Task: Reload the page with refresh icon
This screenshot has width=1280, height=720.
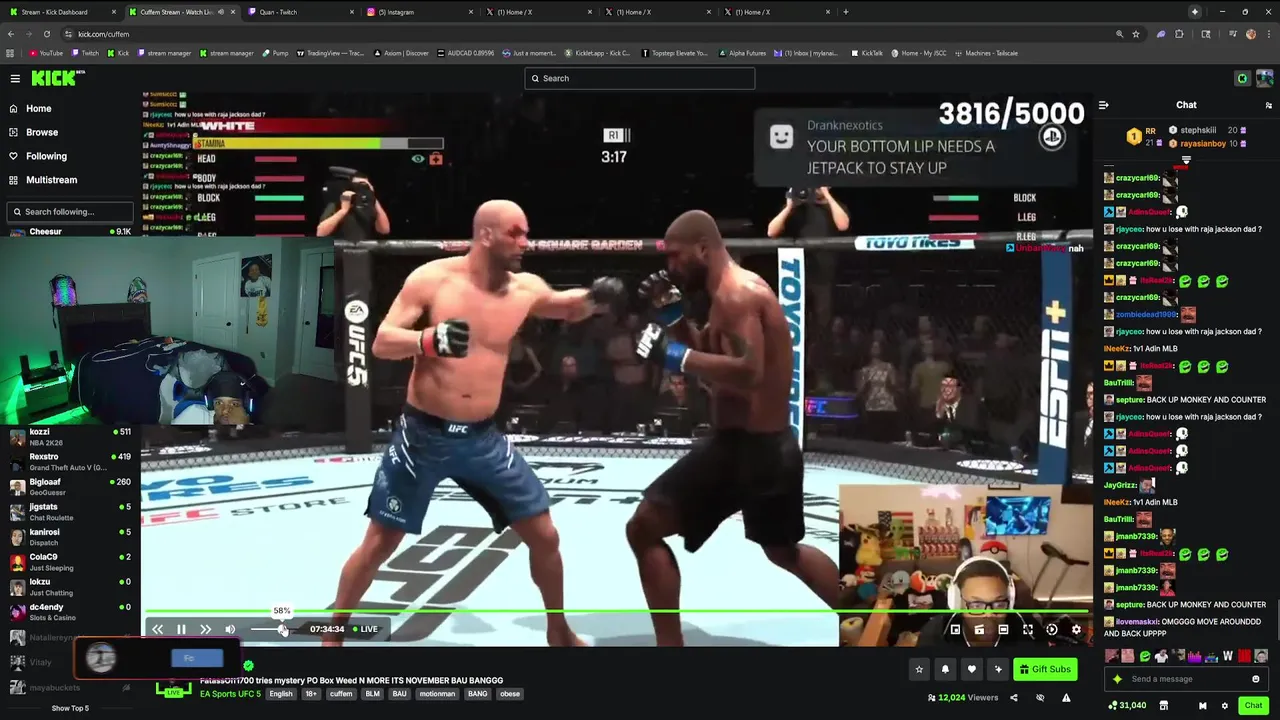Action: click(47, 34)
